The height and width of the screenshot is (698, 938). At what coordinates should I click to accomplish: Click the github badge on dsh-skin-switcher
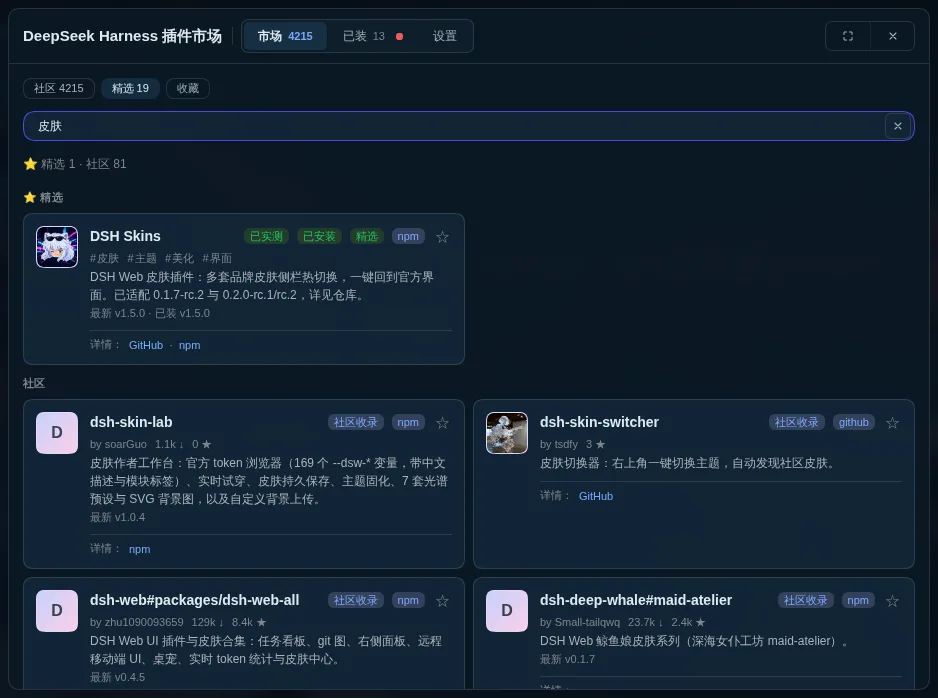coord(854,422)
